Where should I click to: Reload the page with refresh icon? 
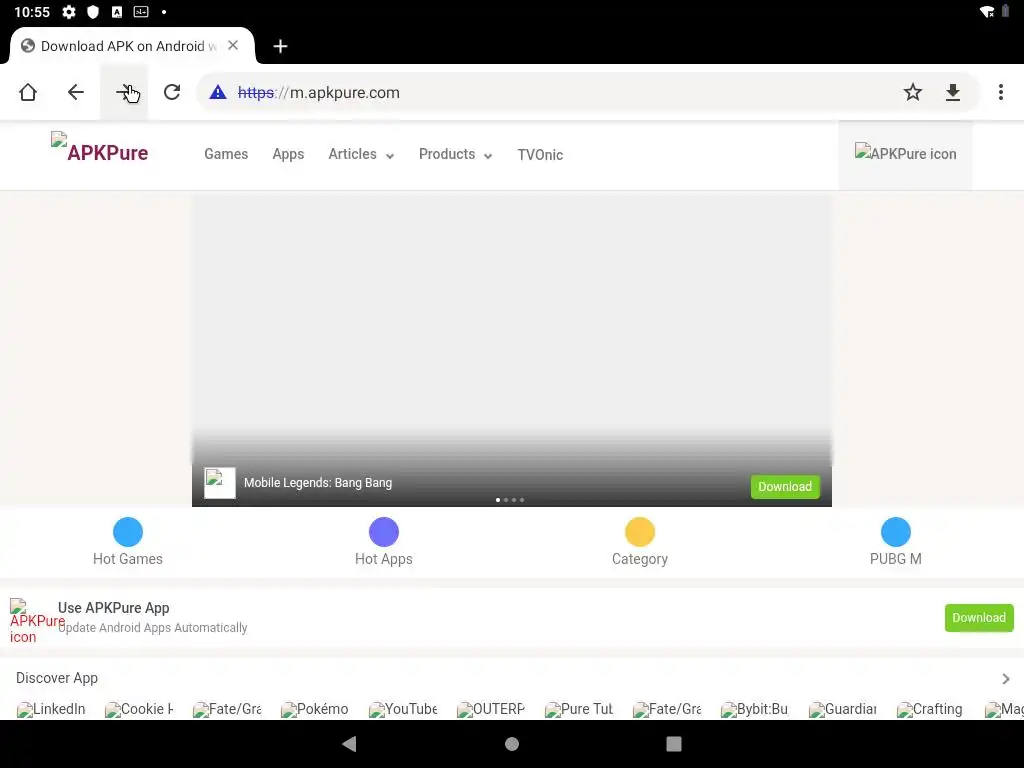click(172, 92)
